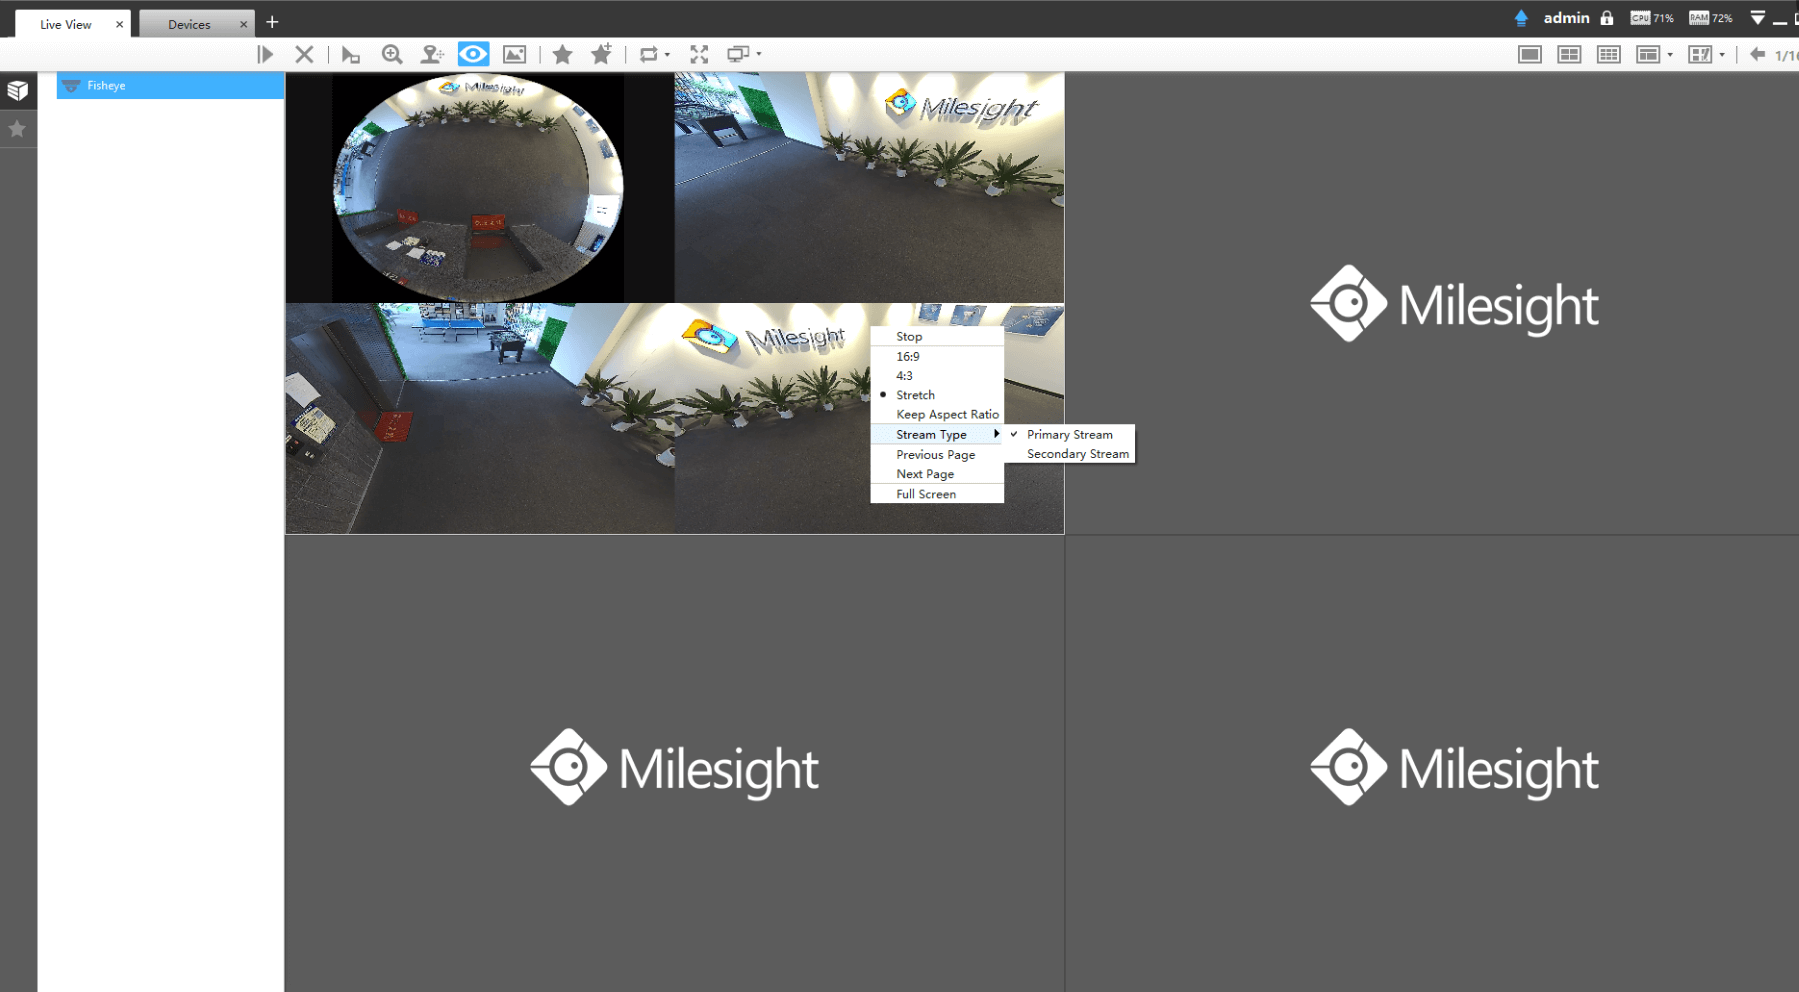Select 4:3 aspect option
Viewport: 1799px width, 992px height.
(937, 376)
